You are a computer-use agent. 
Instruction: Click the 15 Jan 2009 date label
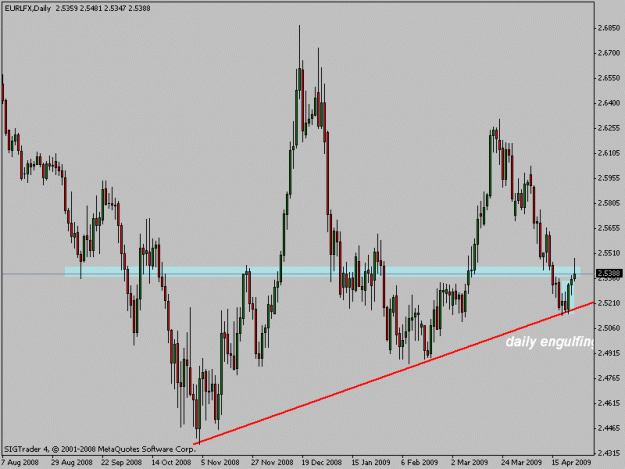(x=371, y=462)
